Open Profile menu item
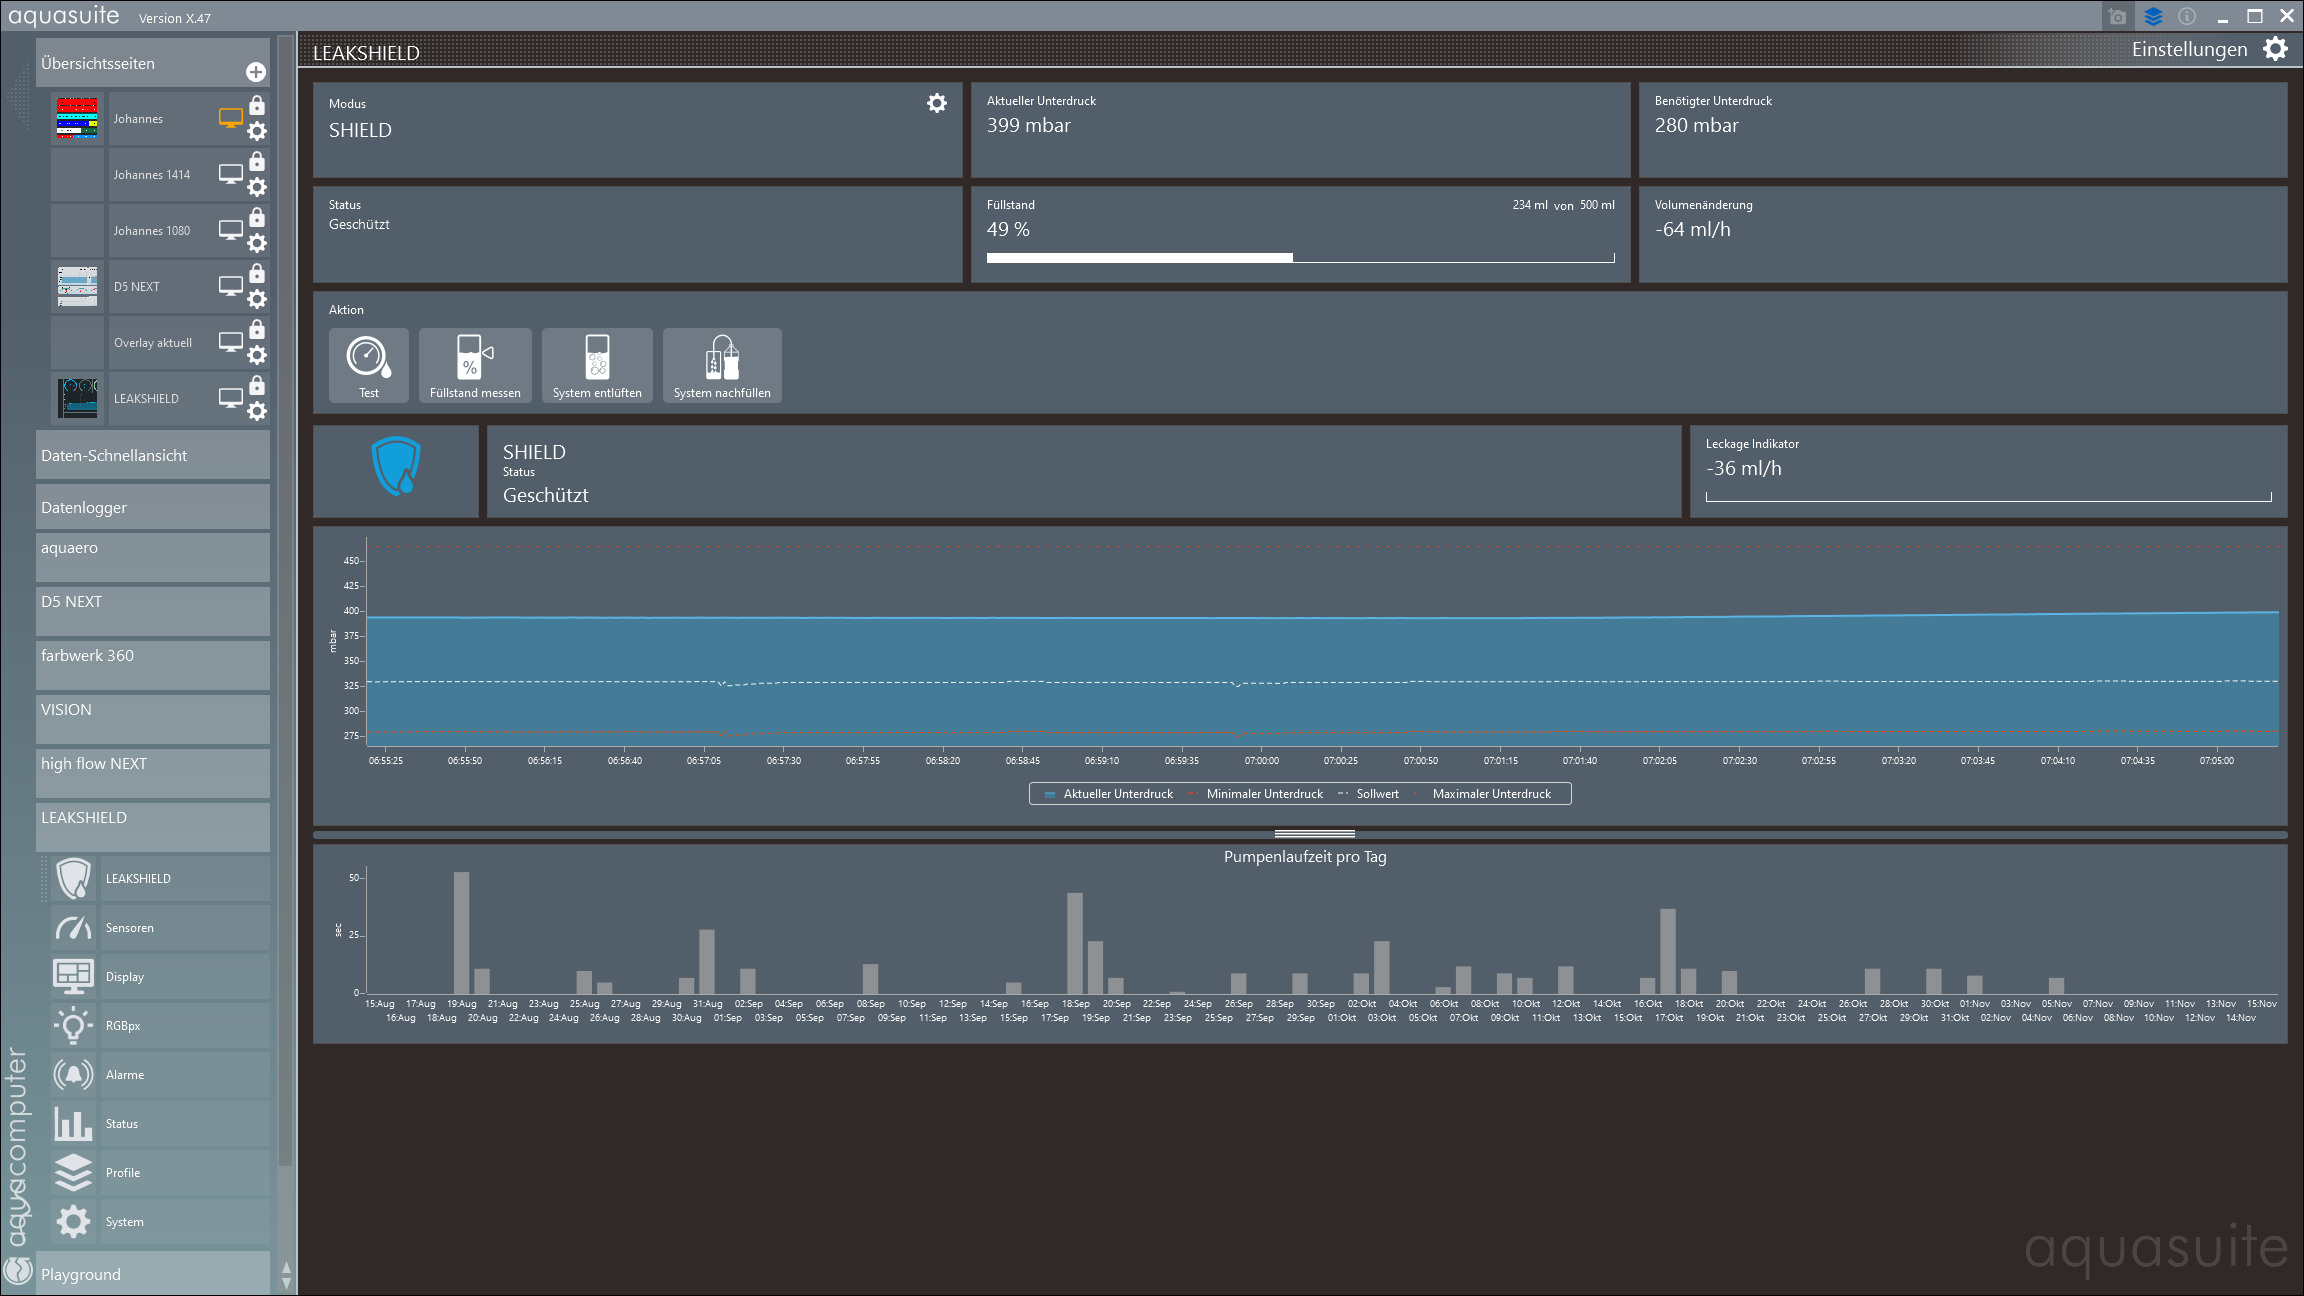The height and width of the screenshot is (1296, 2304). 160,1173
